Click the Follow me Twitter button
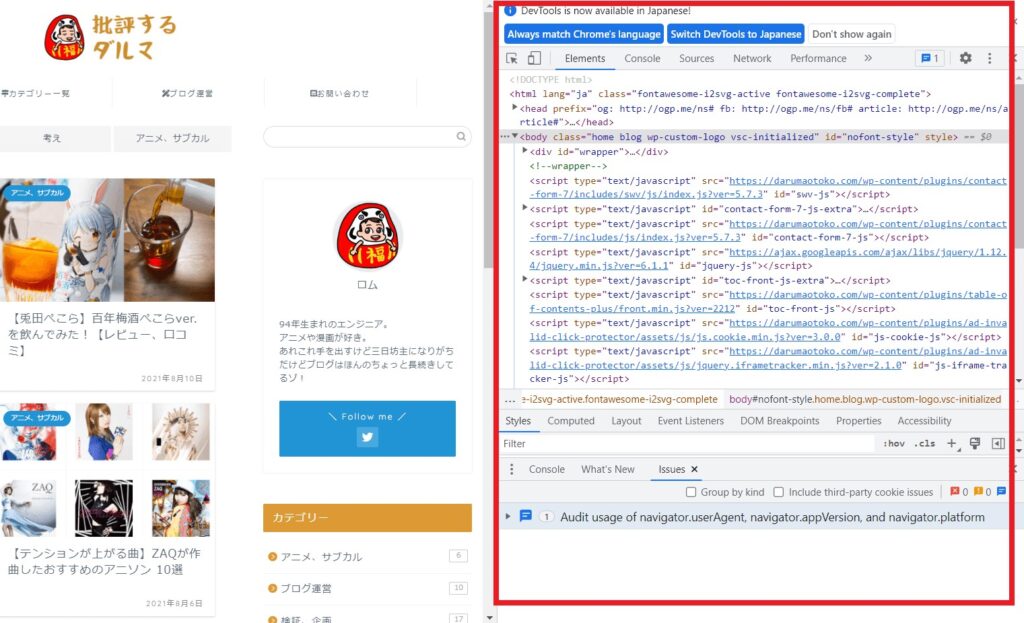 coord(367,428)
